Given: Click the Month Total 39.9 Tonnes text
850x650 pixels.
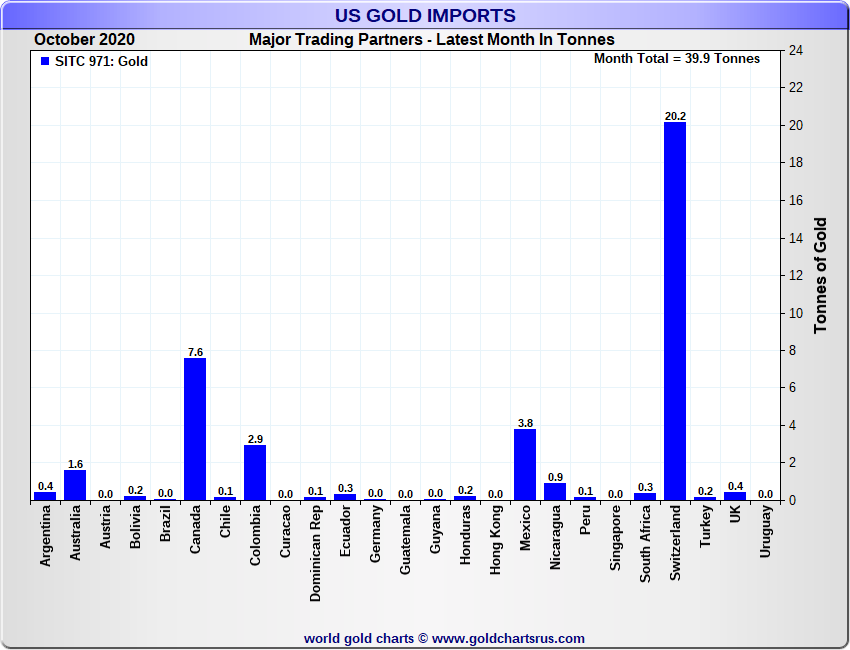Looking at the screenshot, I should pyautogui.click(x=676, y=59).
